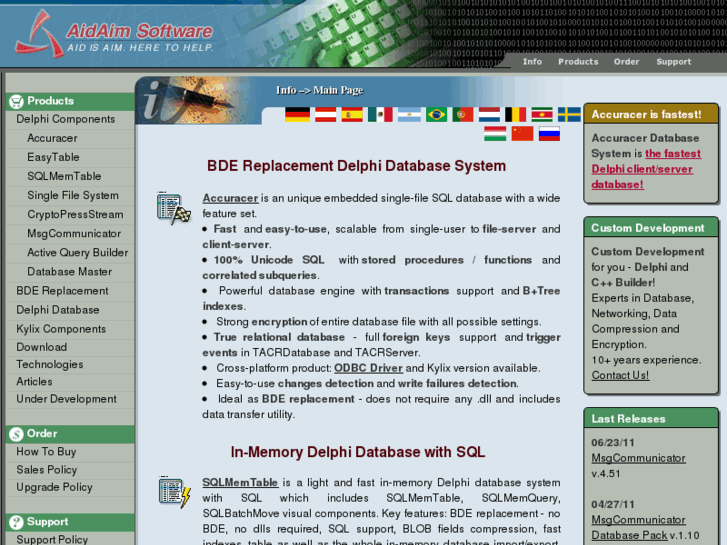This screenshot has width=727, height=545.
Task: Select the Portuguese flag language
Action: (463, 114)
